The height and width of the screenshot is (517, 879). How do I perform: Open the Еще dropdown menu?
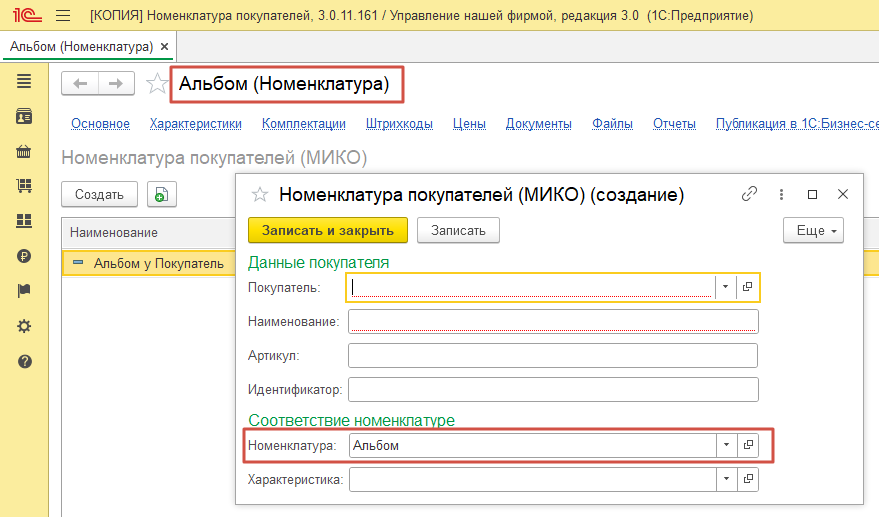tap(813, 230)
